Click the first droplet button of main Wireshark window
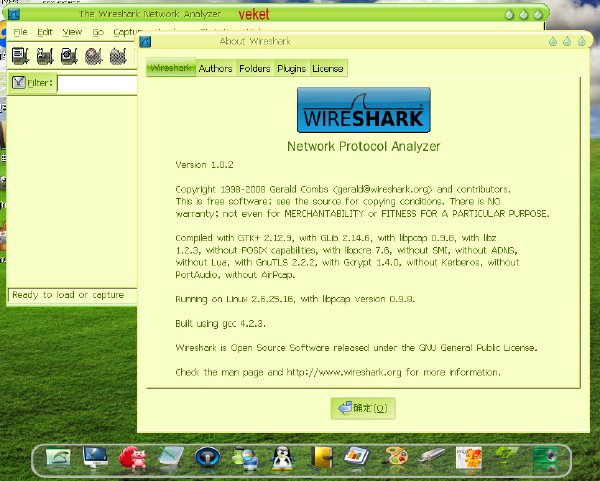 click(509, 15)
